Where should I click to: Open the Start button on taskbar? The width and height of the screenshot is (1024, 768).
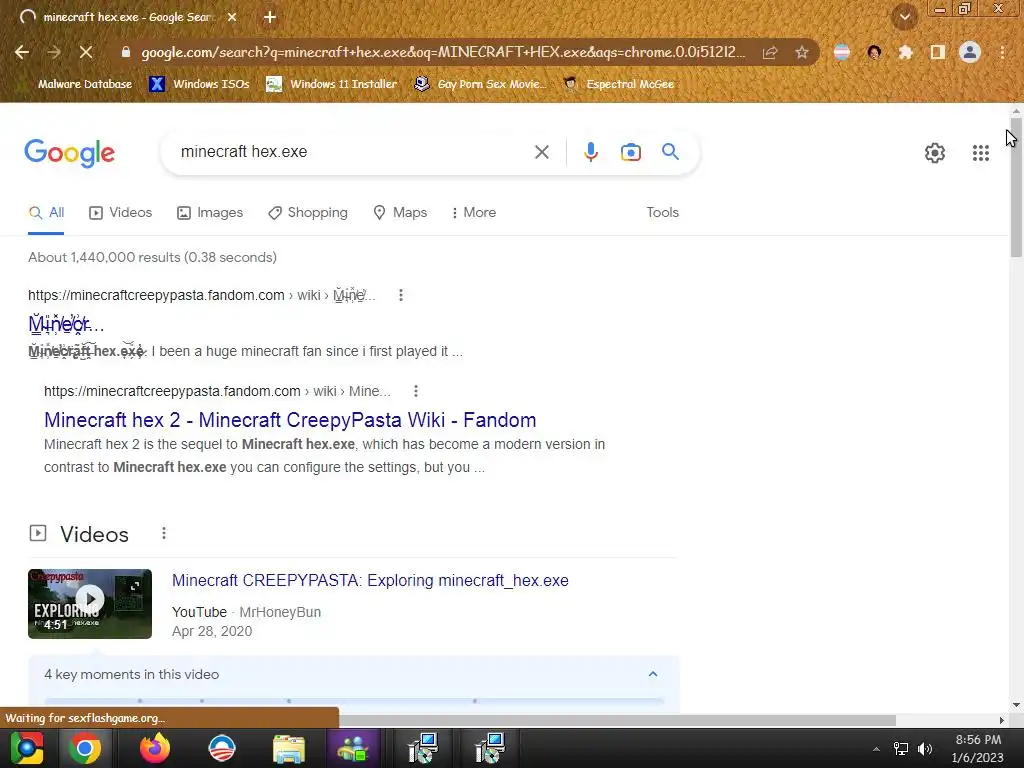coord(26,748)
